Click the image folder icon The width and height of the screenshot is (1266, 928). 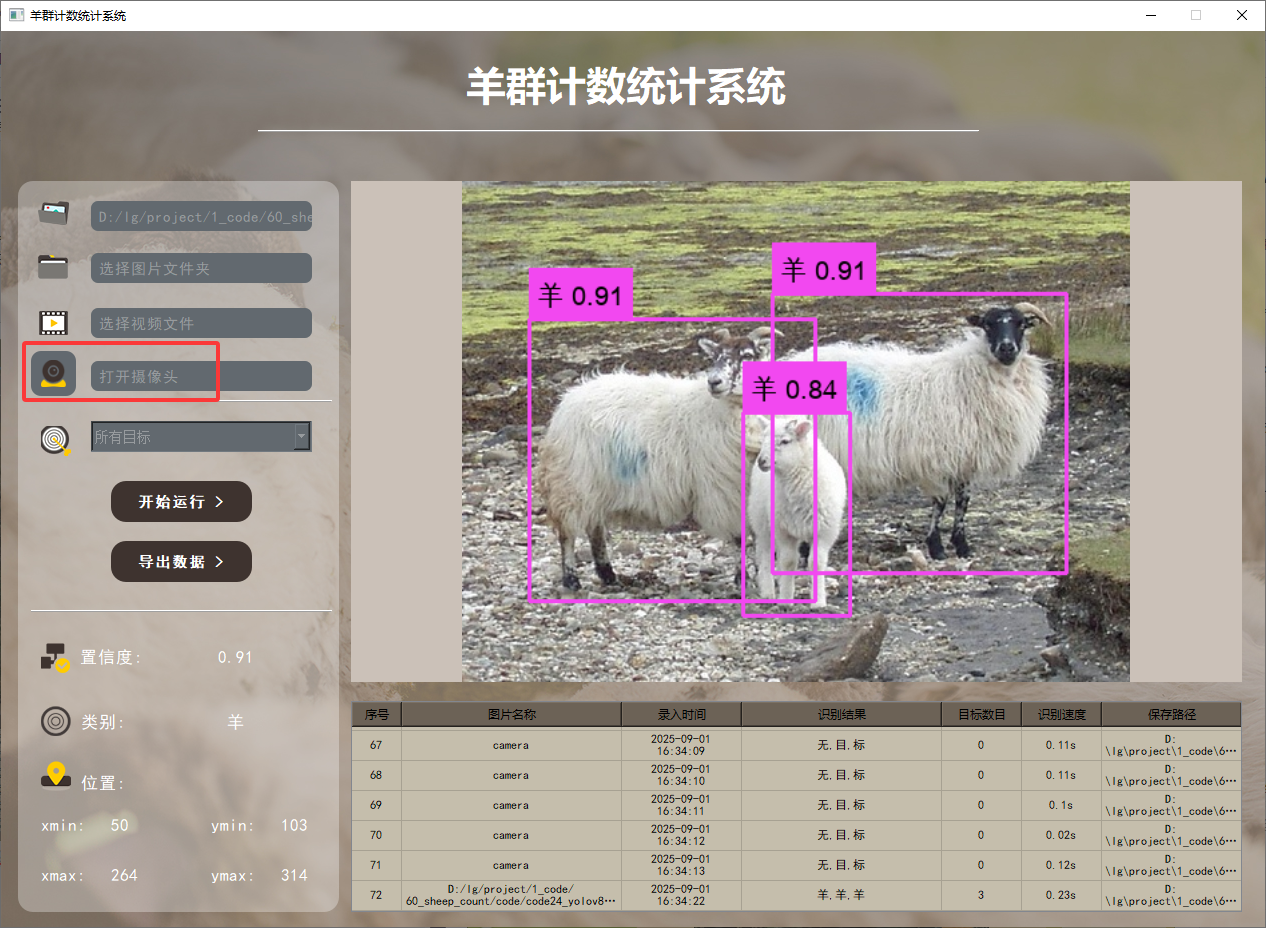pyautogui.click(x=53, y=267)
